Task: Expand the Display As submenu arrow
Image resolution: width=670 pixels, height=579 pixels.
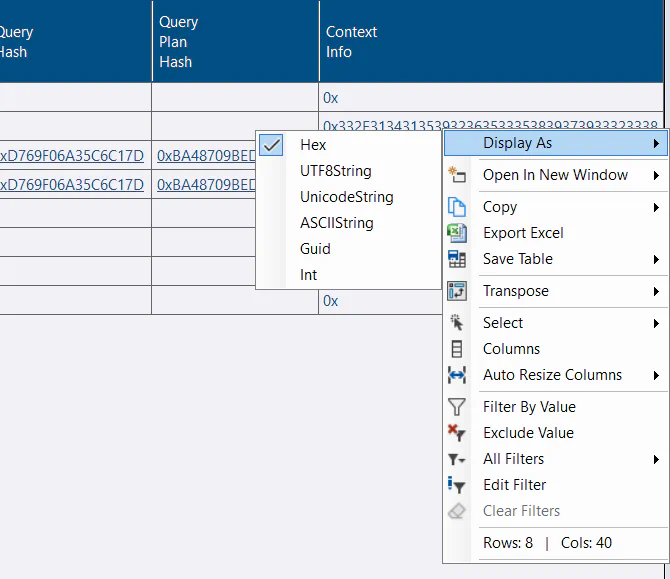Action: coord(656,143)
